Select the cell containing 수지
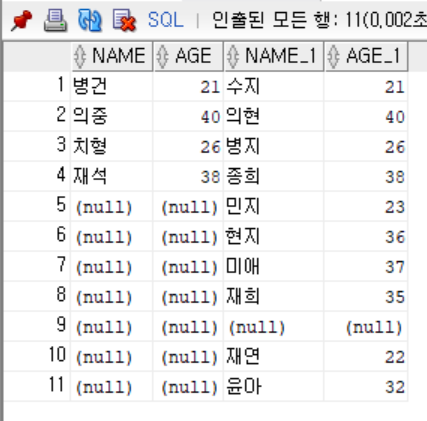The image size is (427, 421). pyautogui.click(x=274, y=86)
